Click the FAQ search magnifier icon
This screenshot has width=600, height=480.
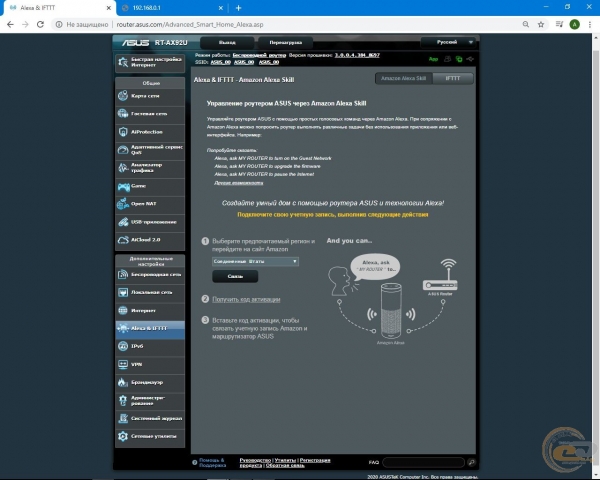pyautogui.click(x=471, y=462)
